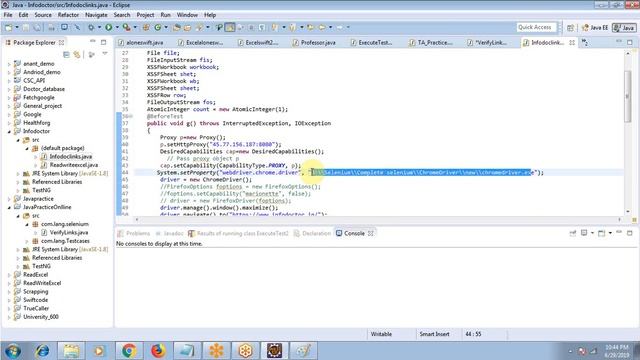Open Chrome from the taskbar
640x360 pixels.
129,351
